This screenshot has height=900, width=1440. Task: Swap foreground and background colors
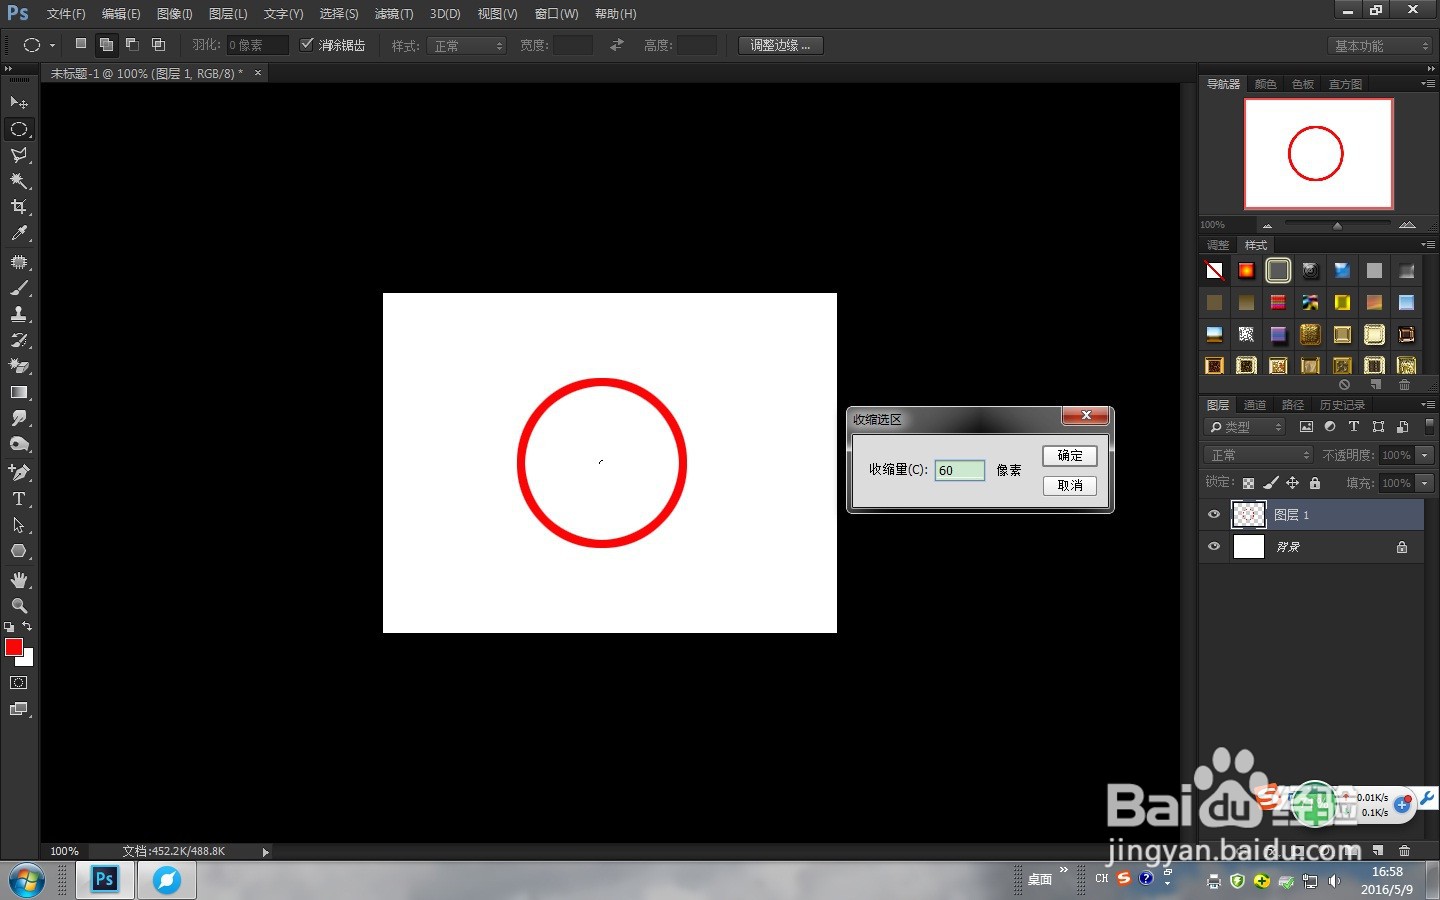pos(27,626)
